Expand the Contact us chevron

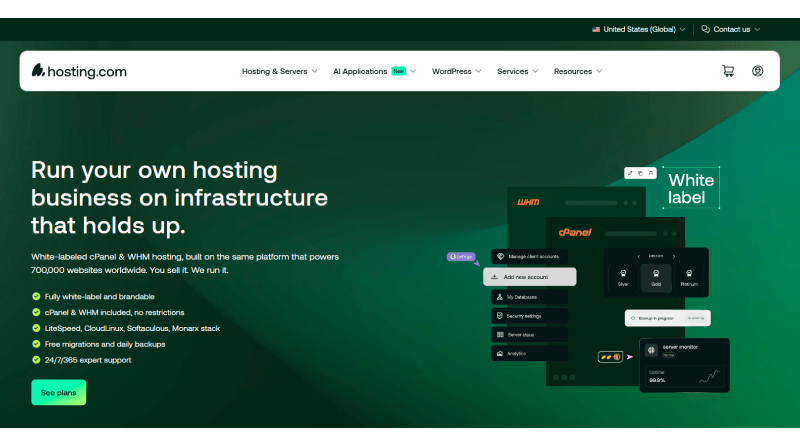click(x=757, y=30)
